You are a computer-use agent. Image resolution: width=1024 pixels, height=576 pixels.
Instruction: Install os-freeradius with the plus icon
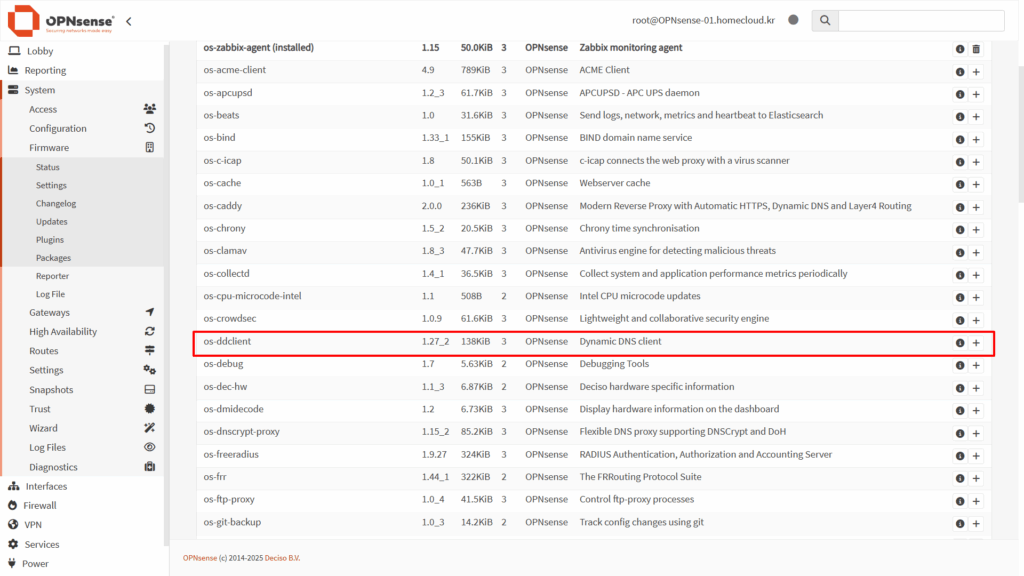coord(976,455)
